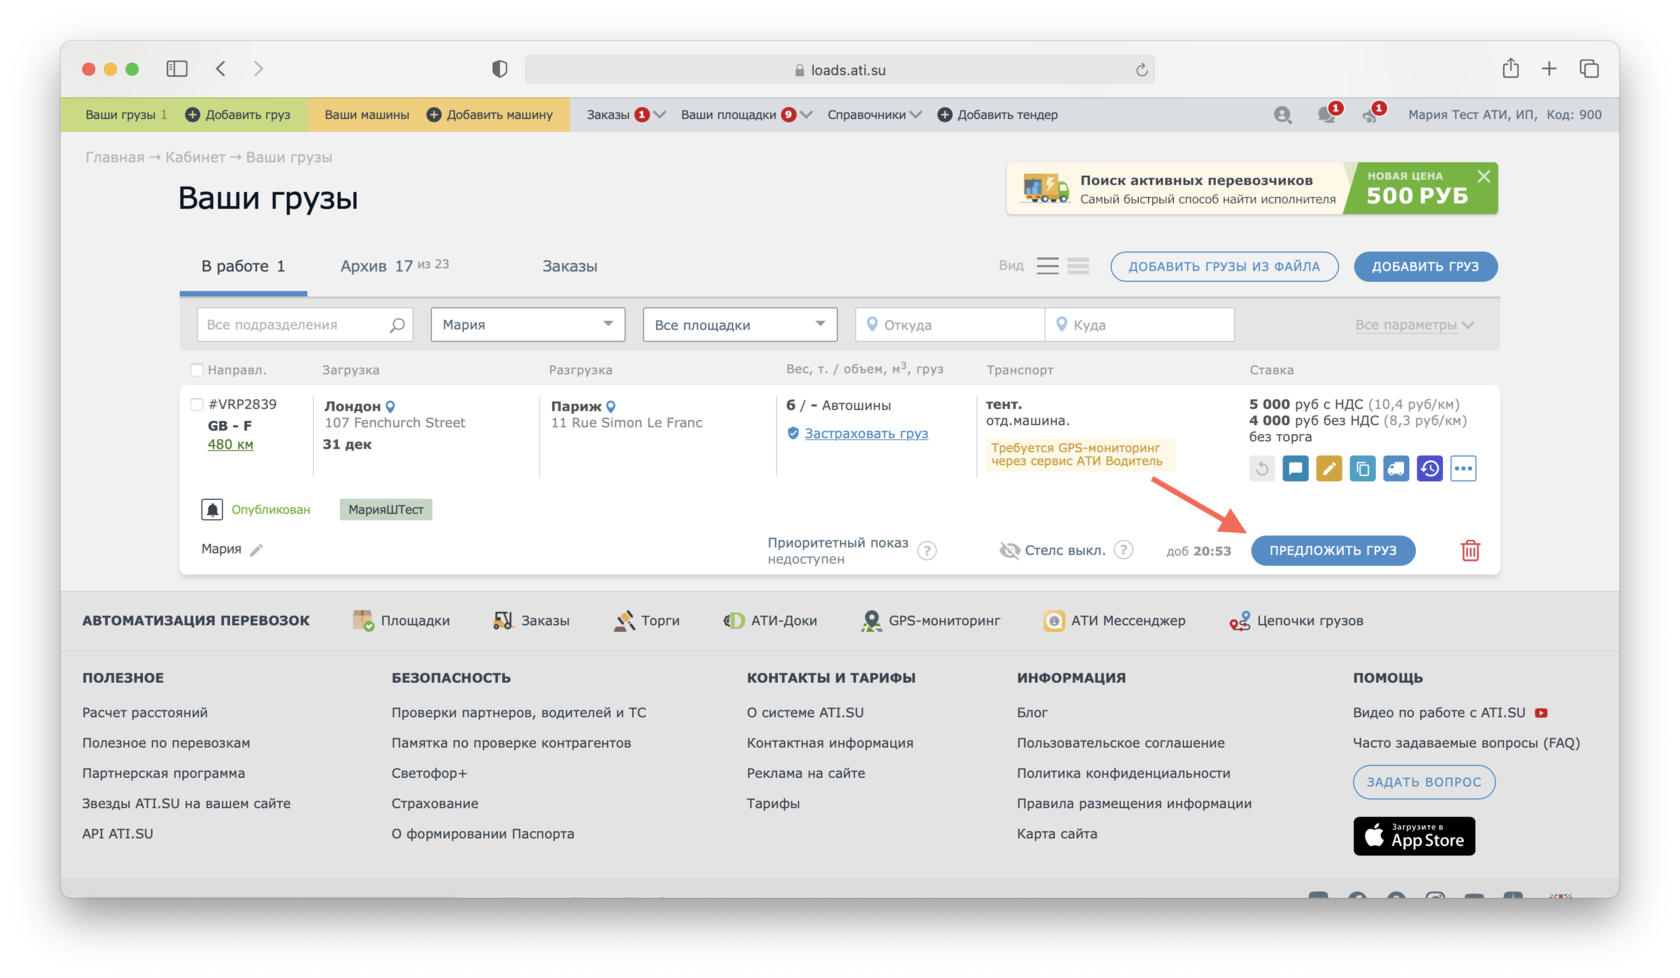Click the map pin next to Лондон
Image resolution: width=1680 pixels, height=978 pixels.
tap(390, 406)
